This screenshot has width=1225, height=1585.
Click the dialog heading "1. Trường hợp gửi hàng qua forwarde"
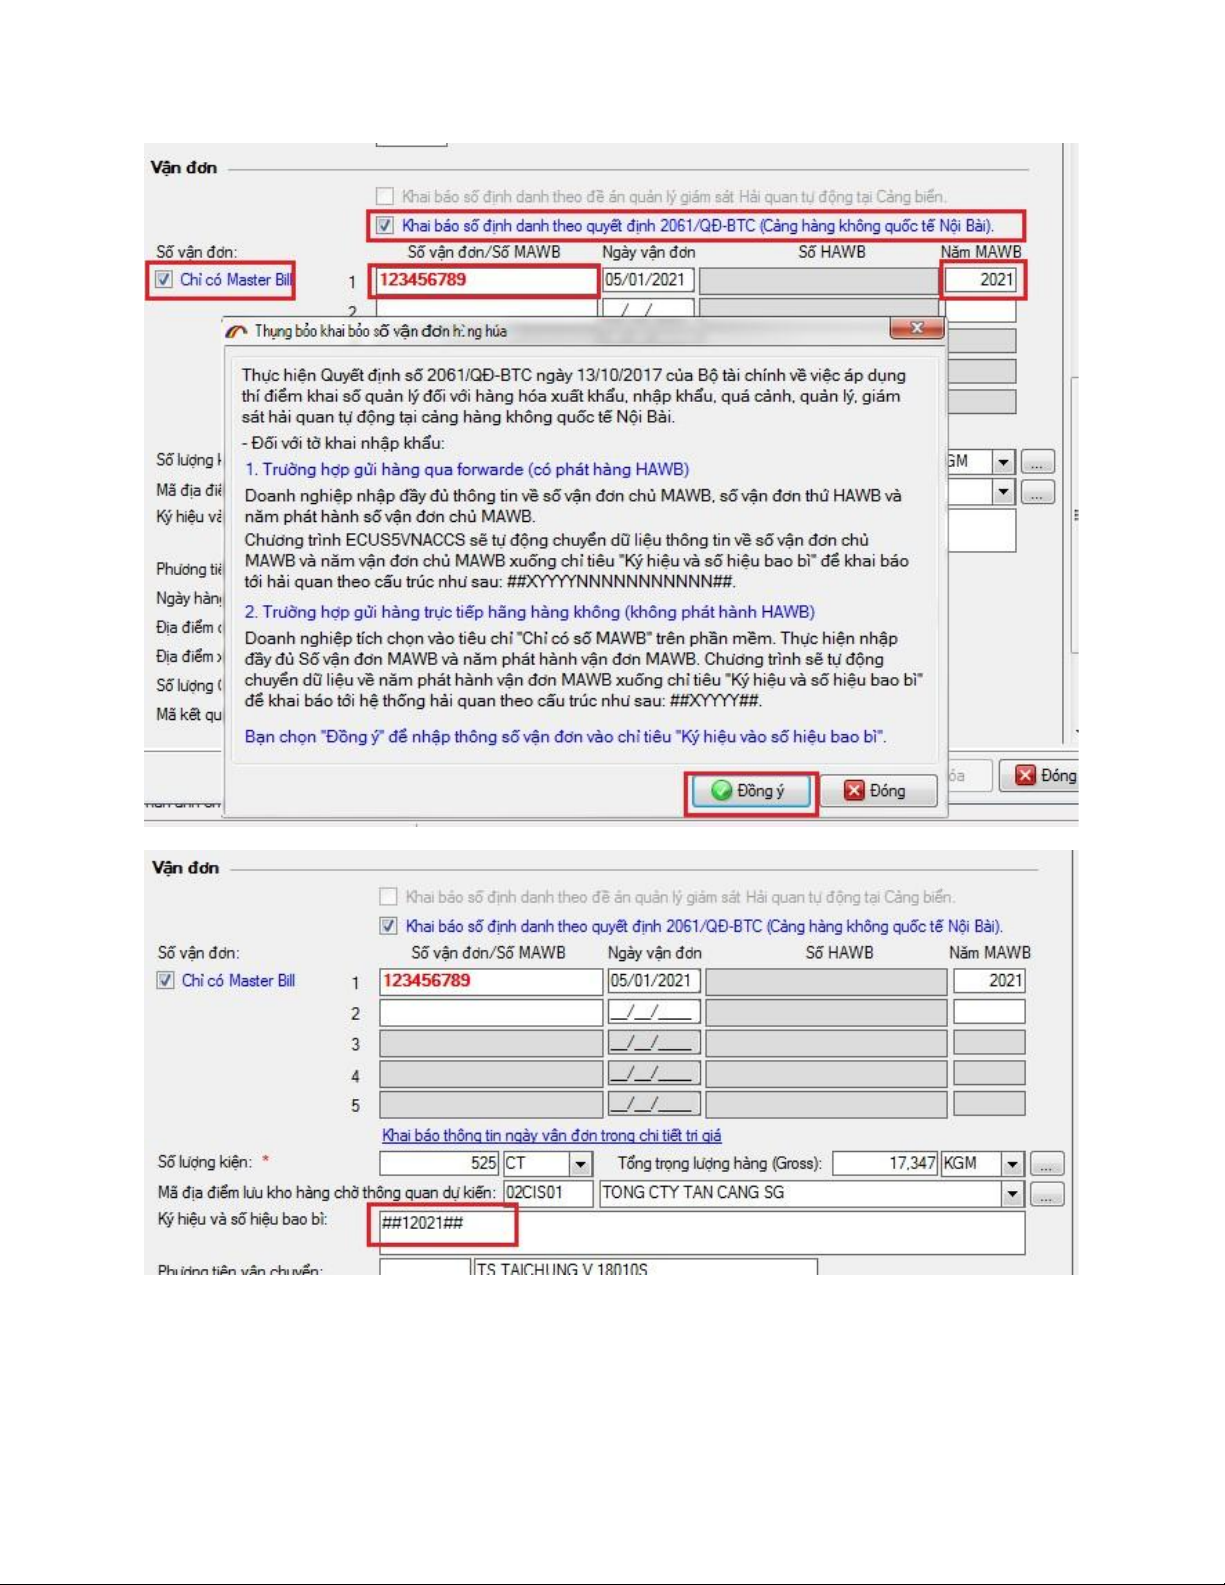tap(467, 469)
